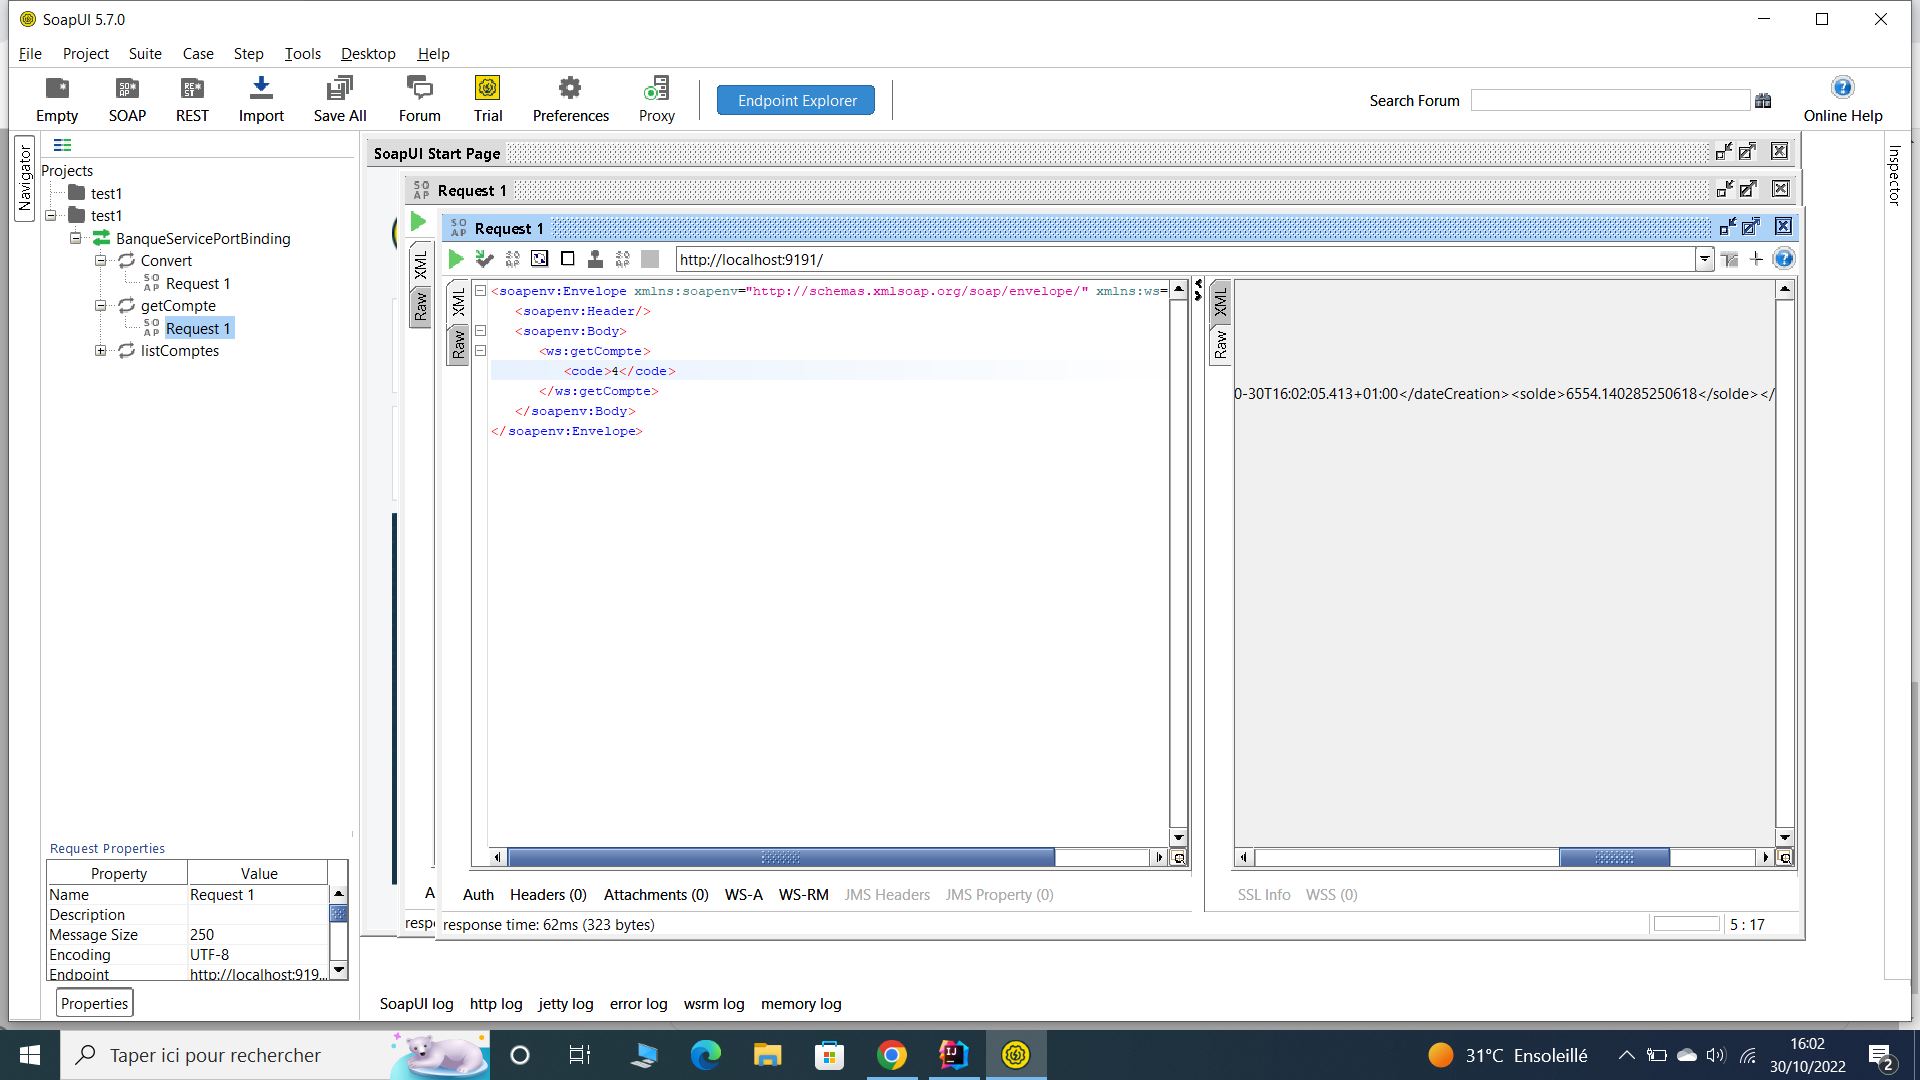This screenshot has height=1080, width=1920.
Task: Stop the running request with the cancel square
Action: pos(567,258)
